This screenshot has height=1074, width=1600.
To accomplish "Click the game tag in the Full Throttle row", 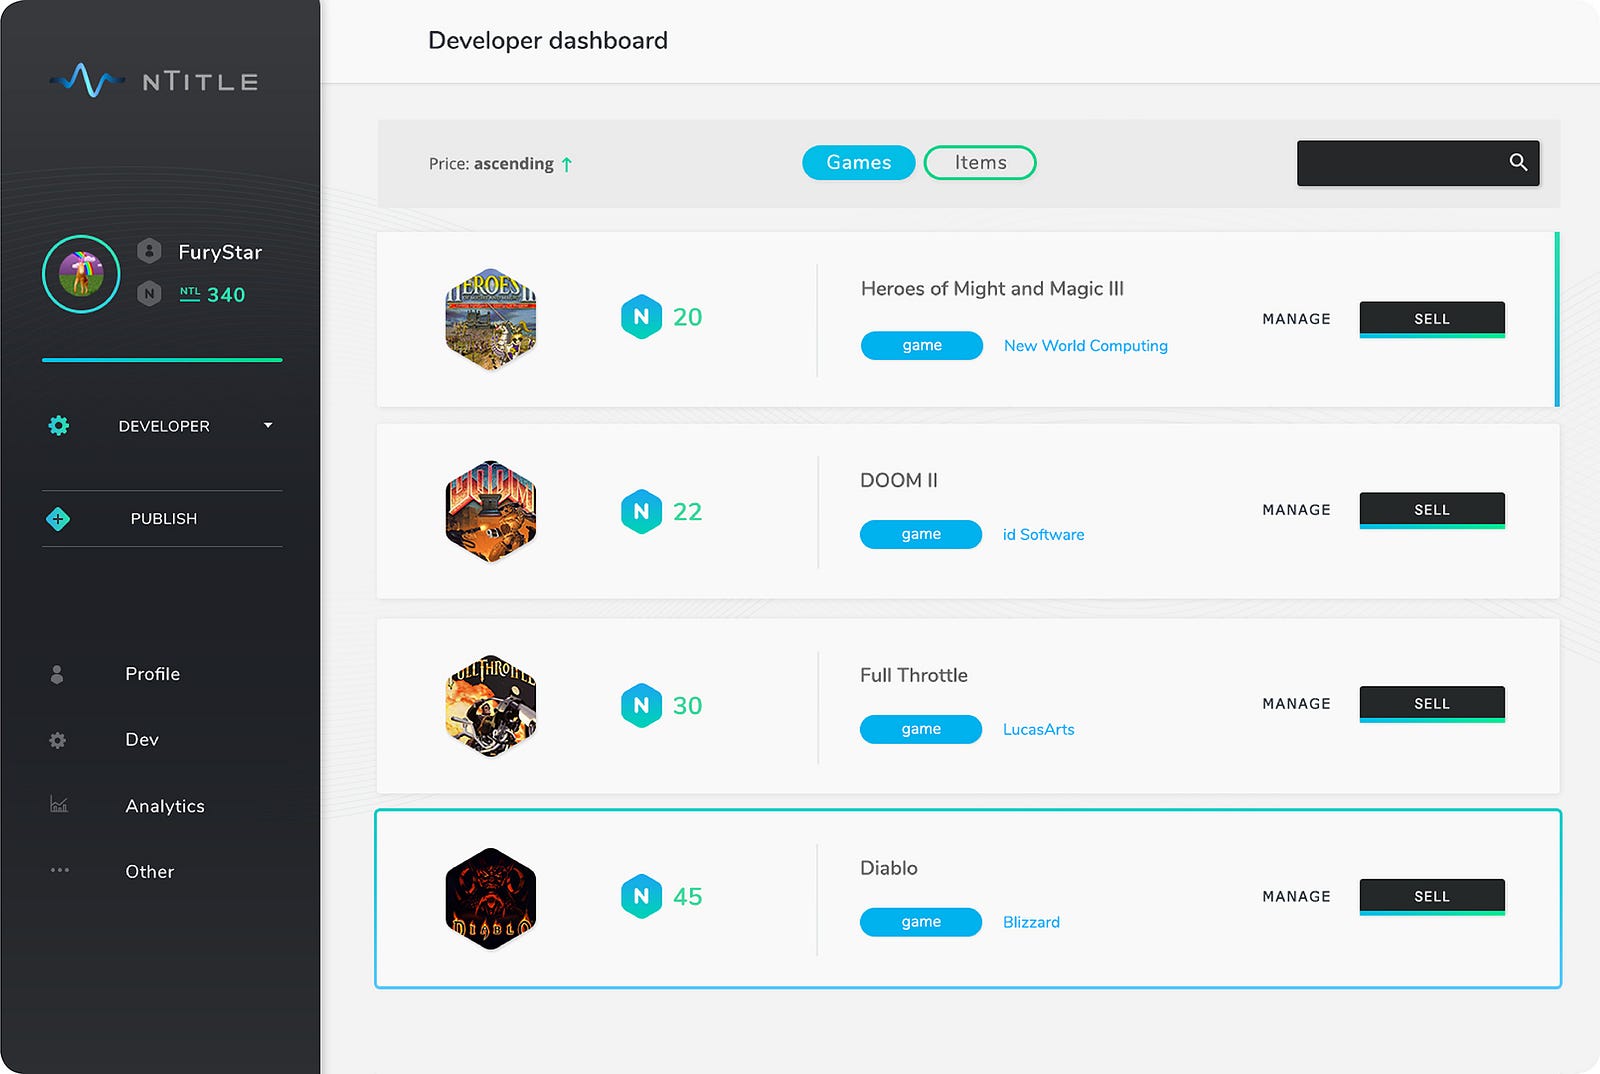I will click(921, 729).
